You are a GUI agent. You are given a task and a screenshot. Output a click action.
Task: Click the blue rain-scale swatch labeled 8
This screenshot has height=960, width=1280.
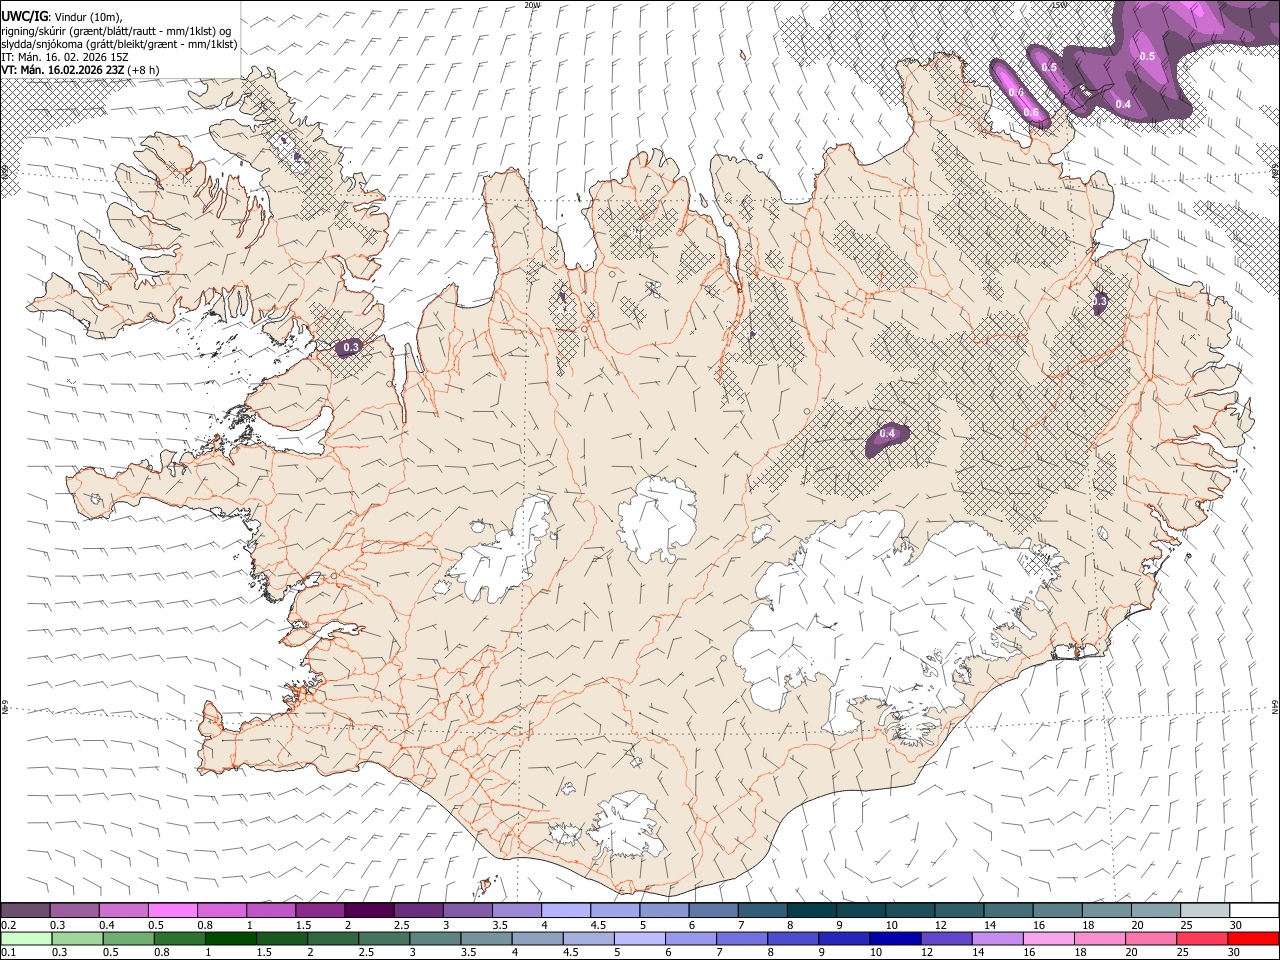pos(793,938)
